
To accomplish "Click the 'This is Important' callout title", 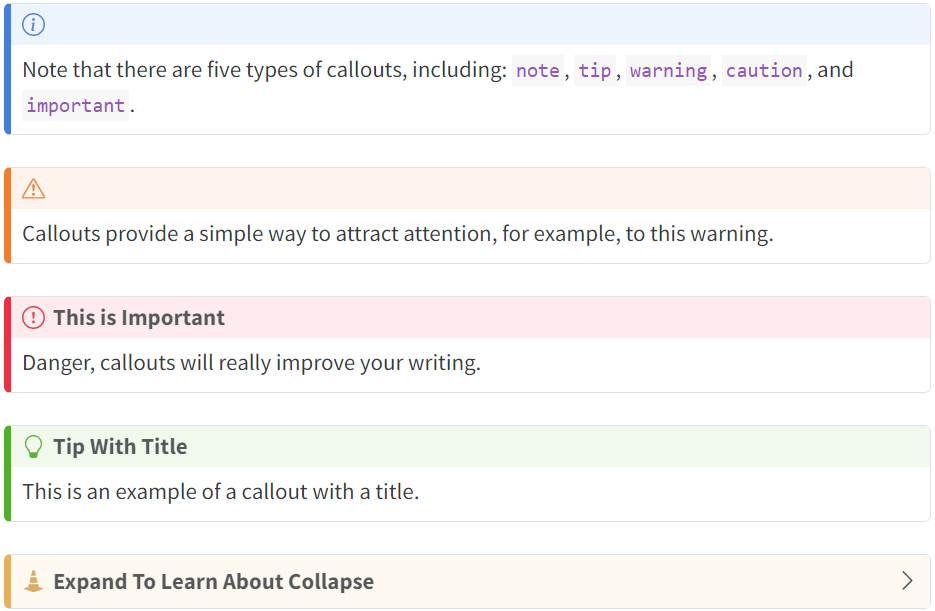I will (139, 318).
